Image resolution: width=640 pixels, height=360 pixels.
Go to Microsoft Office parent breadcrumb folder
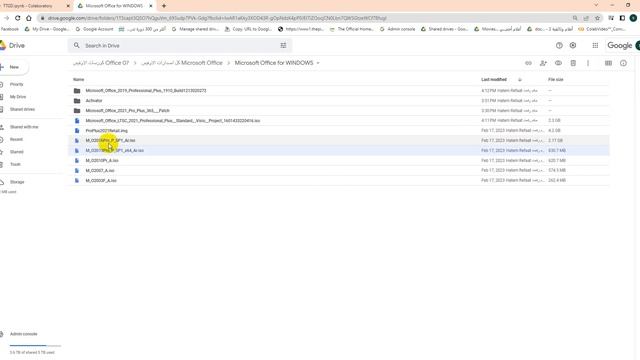tap(182, 63)
